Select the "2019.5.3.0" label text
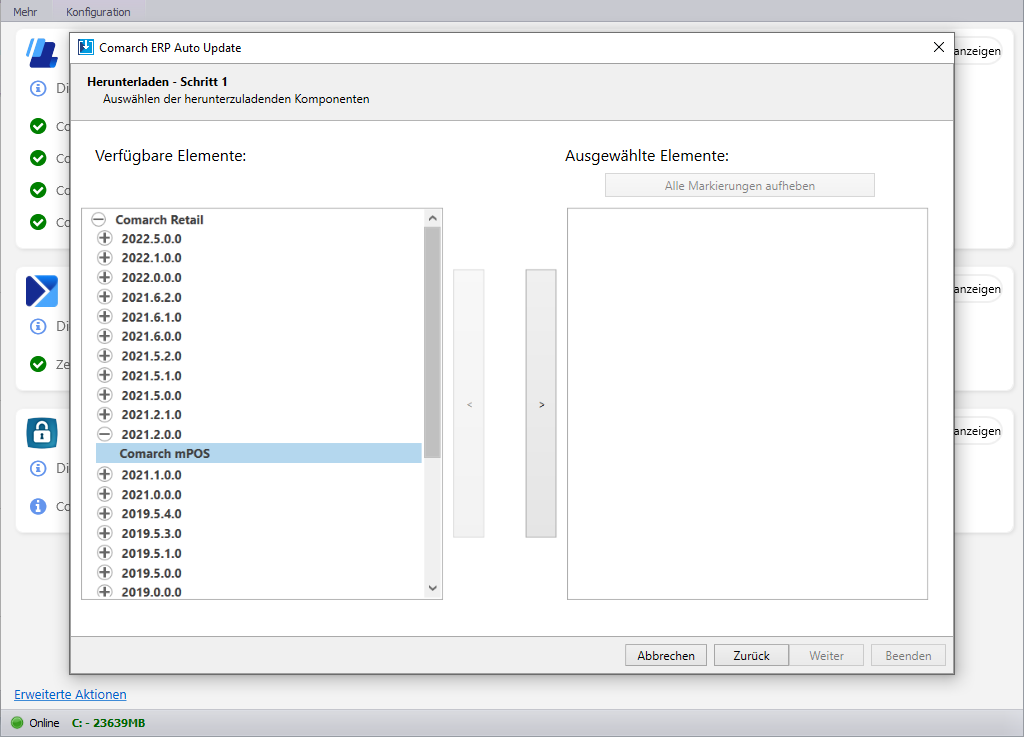Viewport: 1024px width, 737px height. [x=152, y=534]
